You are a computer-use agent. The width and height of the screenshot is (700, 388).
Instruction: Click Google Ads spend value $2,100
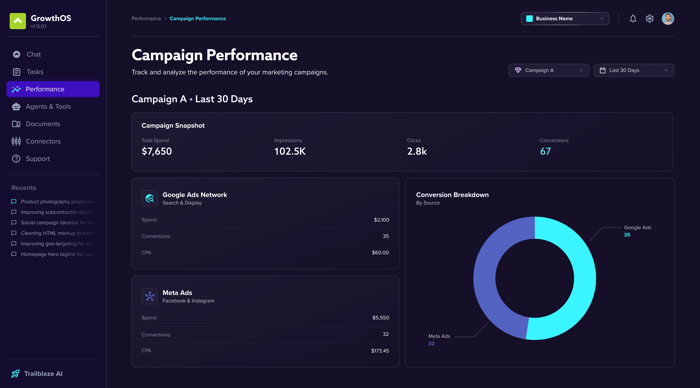pos(381,220)
